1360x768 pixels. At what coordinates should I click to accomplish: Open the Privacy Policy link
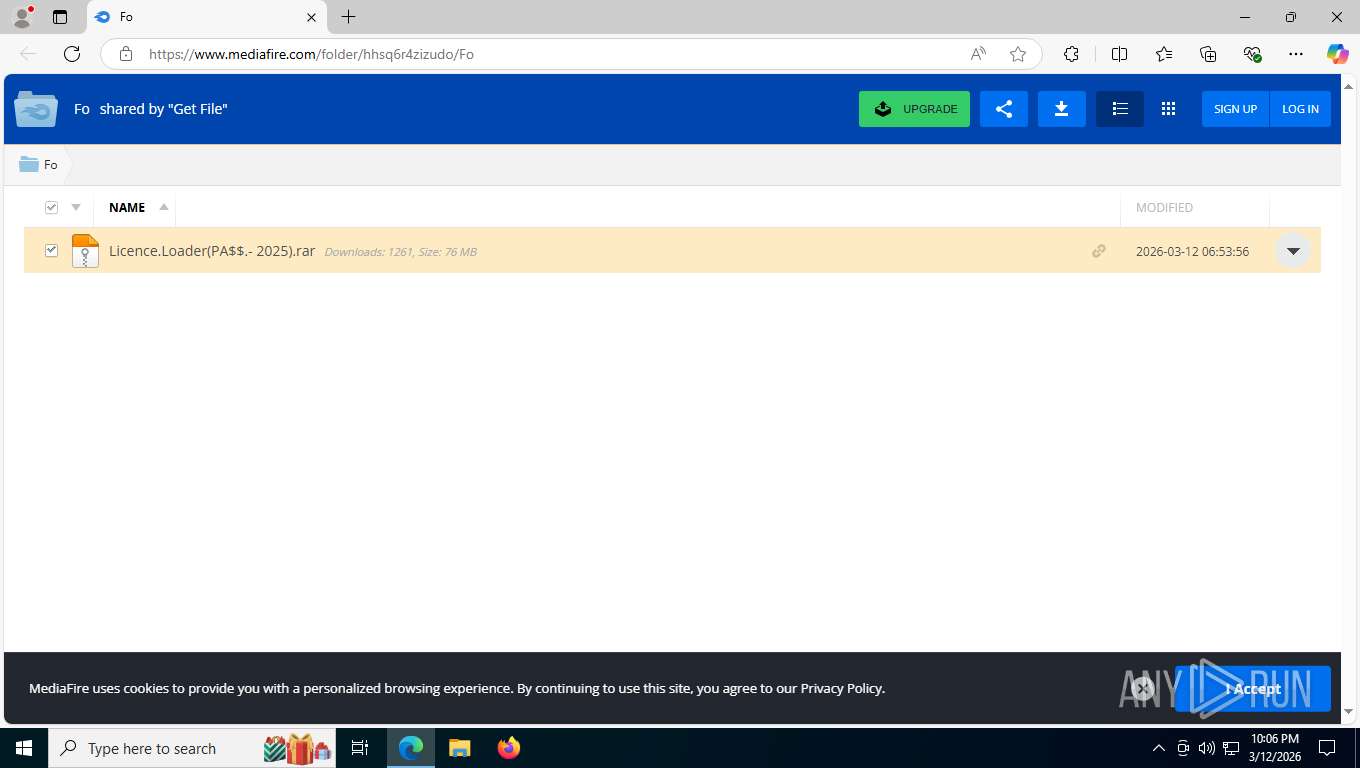(841, 688)
